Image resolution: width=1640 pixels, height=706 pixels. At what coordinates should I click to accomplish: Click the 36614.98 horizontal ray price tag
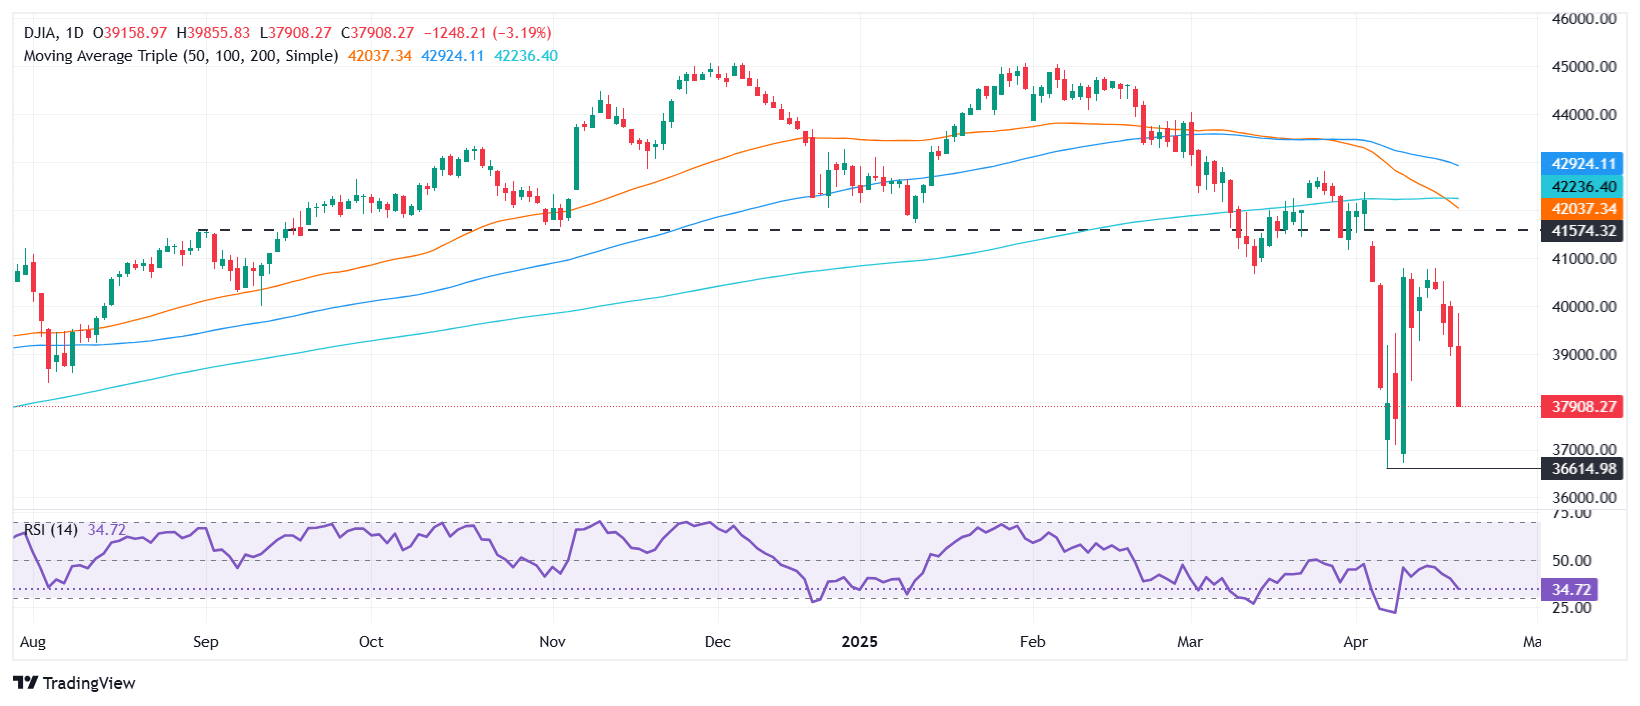click(x=1584, y=469)
